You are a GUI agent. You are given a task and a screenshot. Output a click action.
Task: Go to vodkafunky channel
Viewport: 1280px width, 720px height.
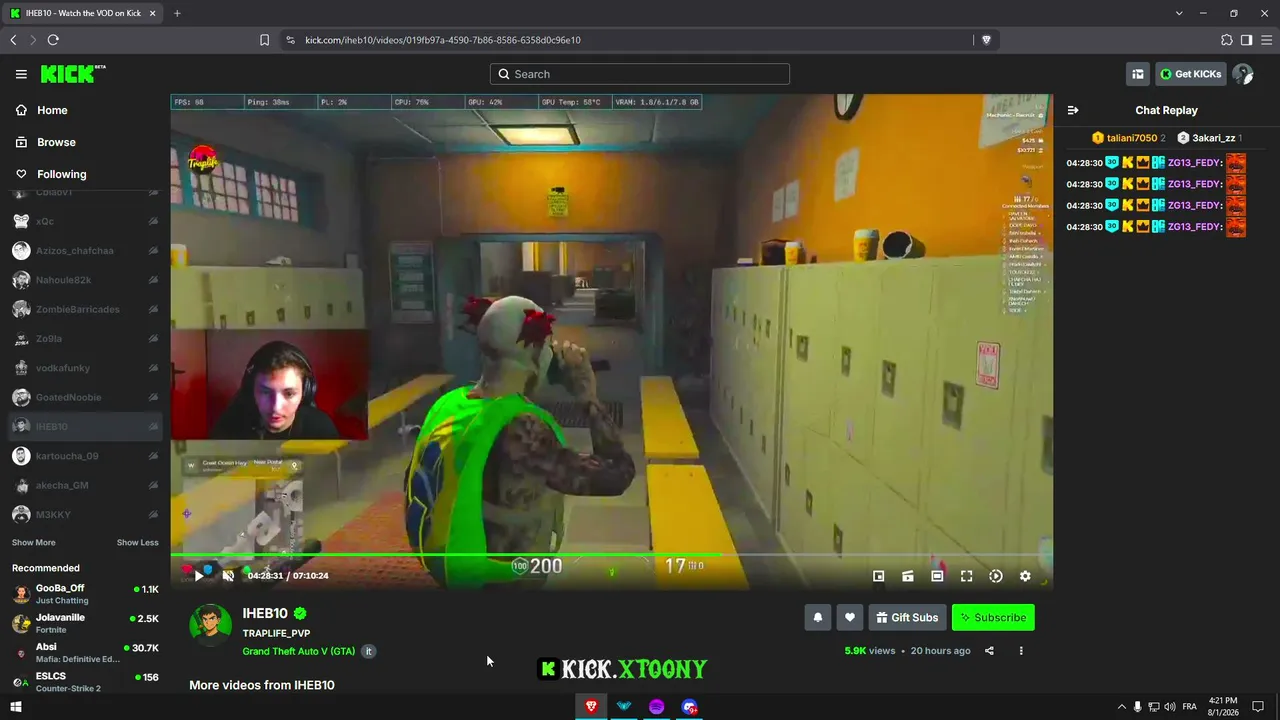pos(85,368)
